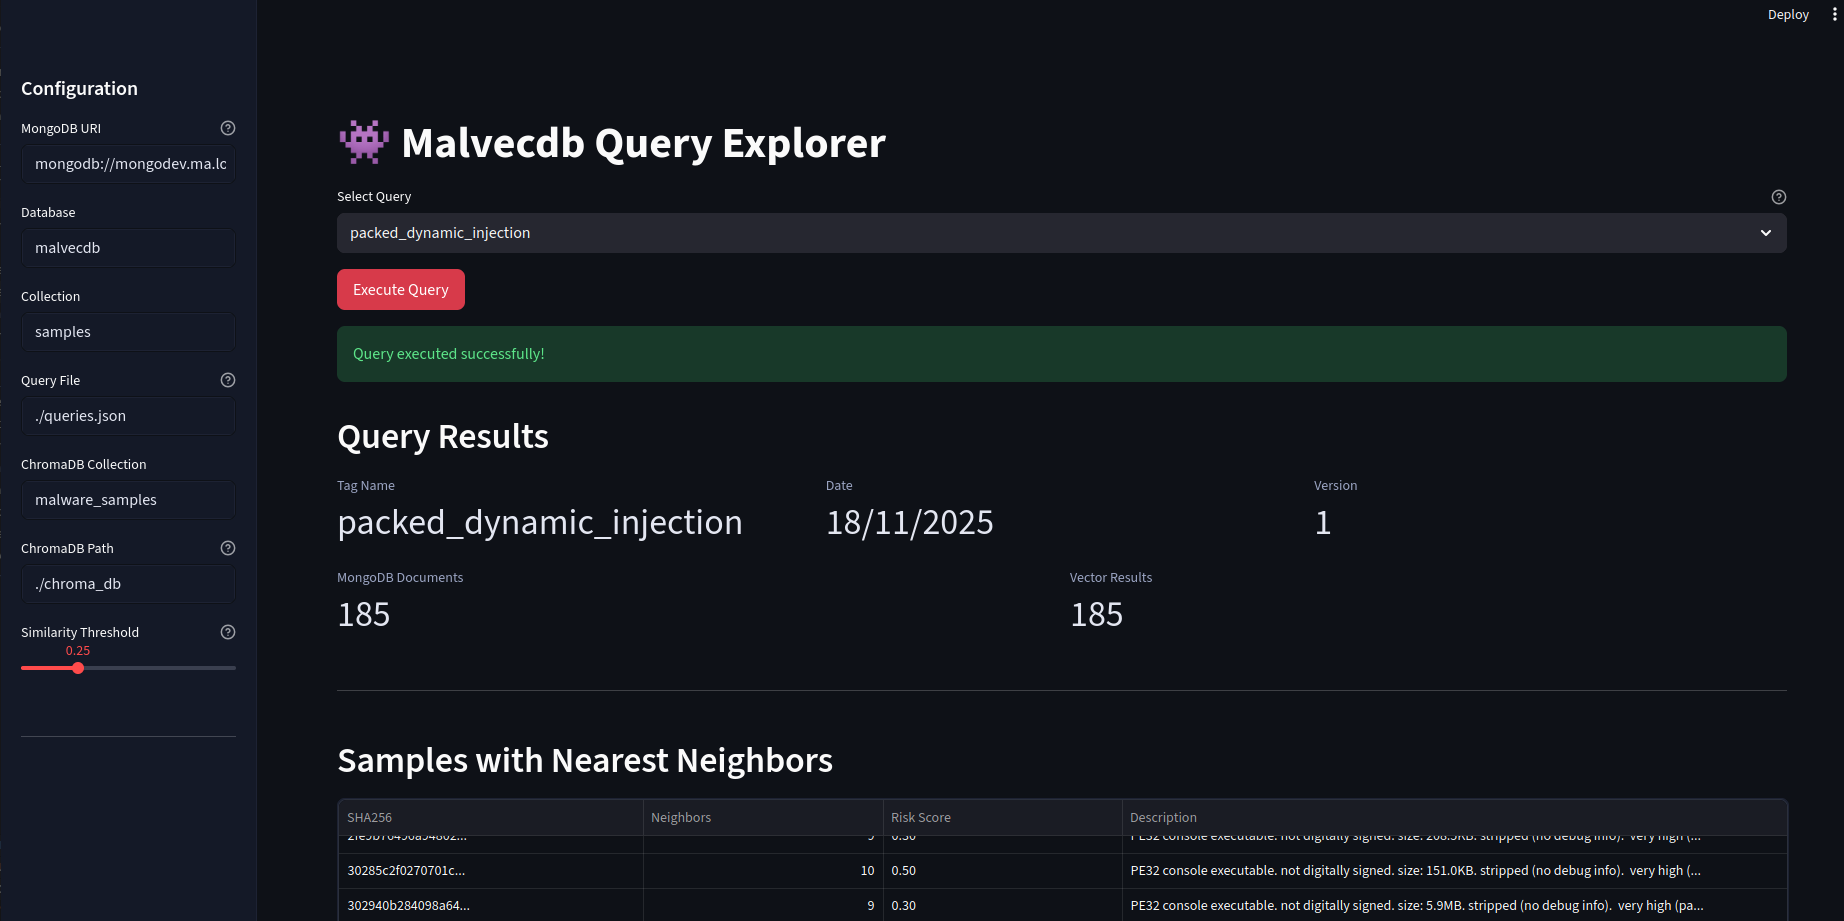
Task: Click the help icon beside MongoDB URI
Action: pos(227,128)
